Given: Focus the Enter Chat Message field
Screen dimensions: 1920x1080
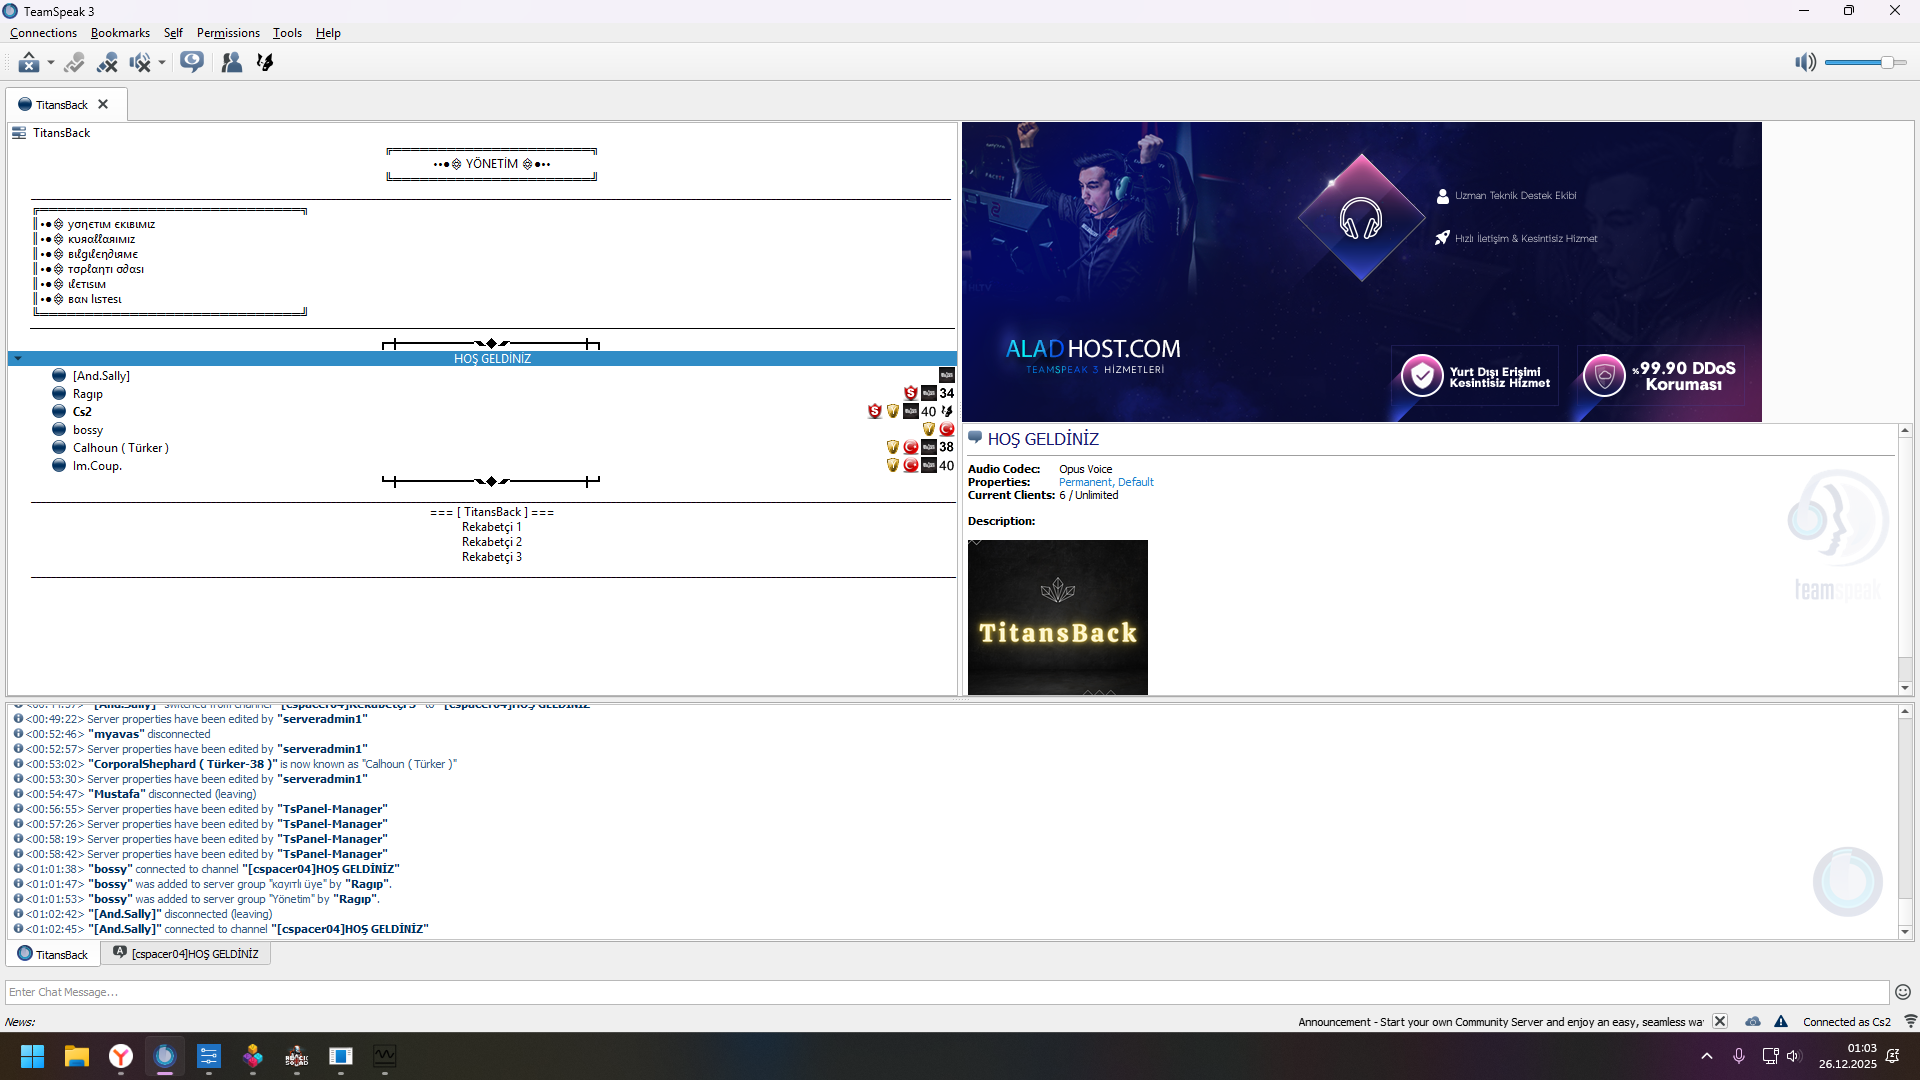Looking at the screenshot, I should [947, 992].
